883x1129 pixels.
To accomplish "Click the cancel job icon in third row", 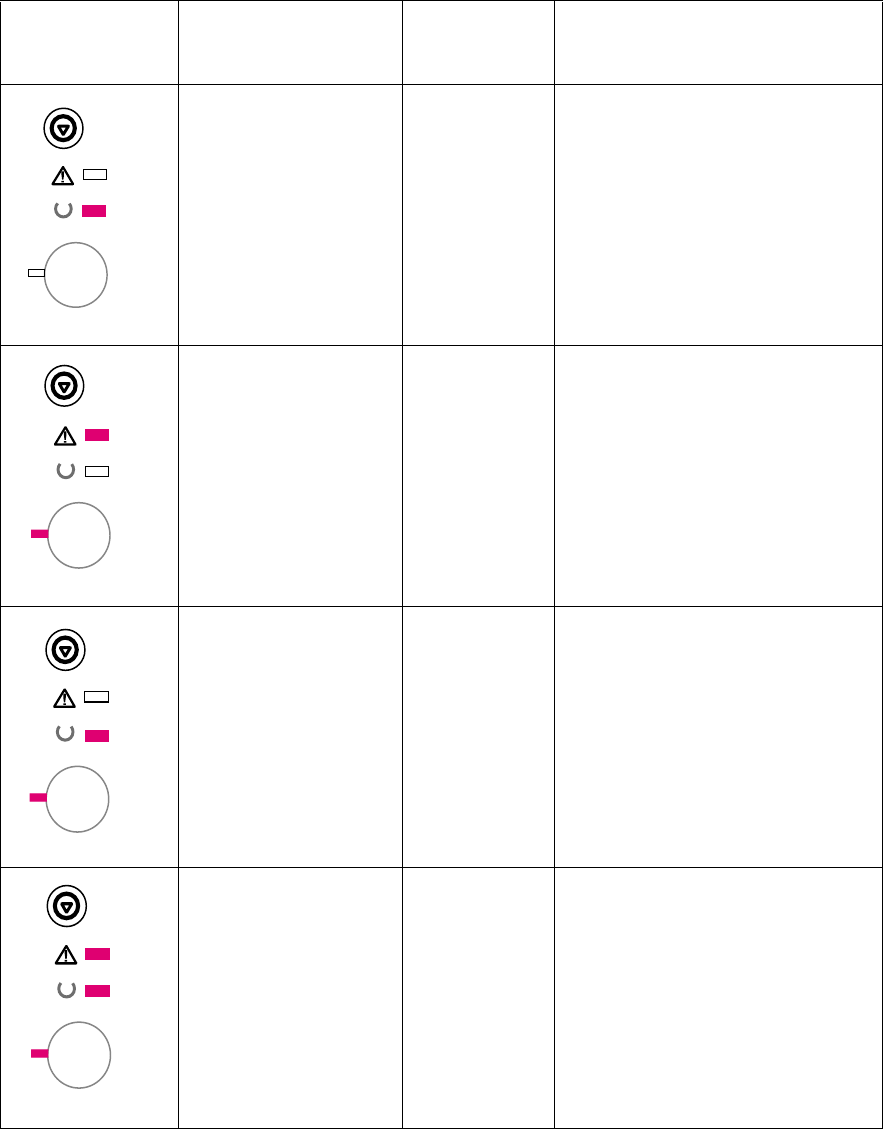I will pyautogui.click(x=66, y=650).
